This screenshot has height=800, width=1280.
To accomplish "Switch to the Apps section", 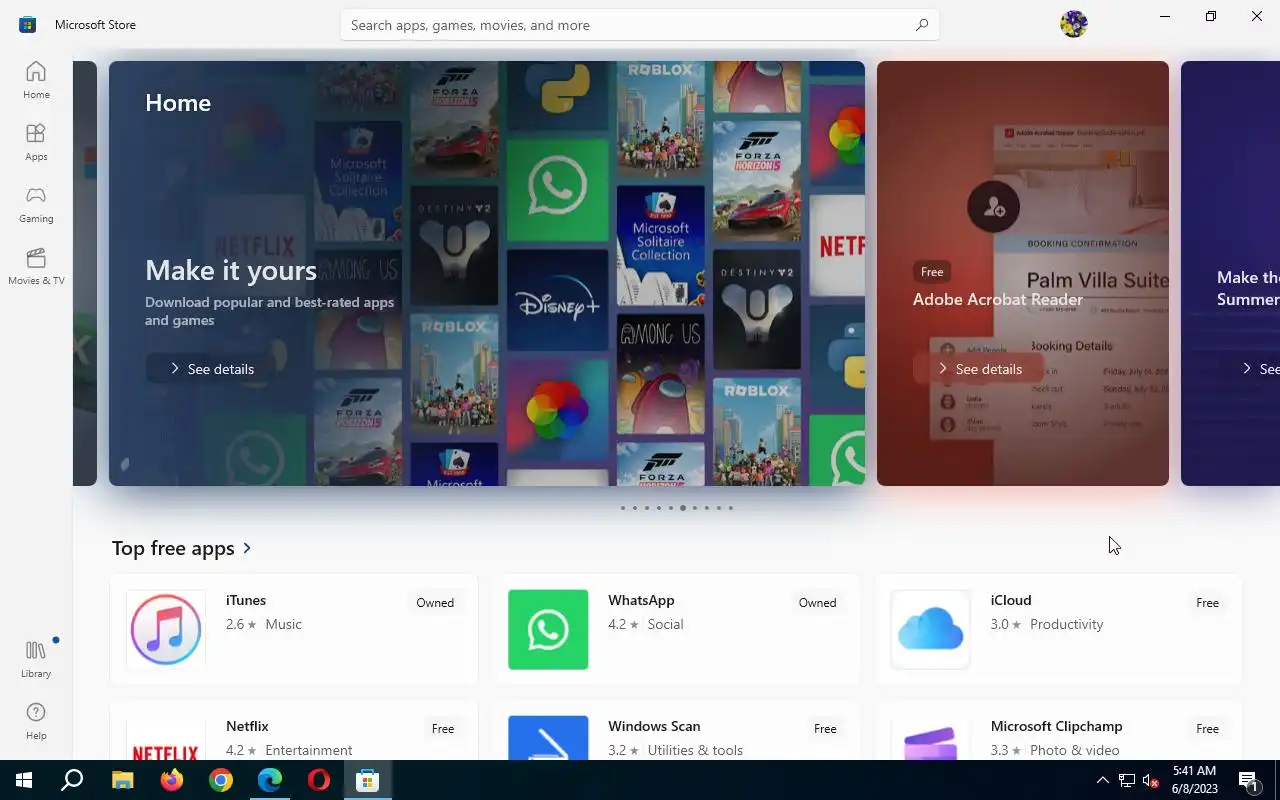I will click(36, 142).
